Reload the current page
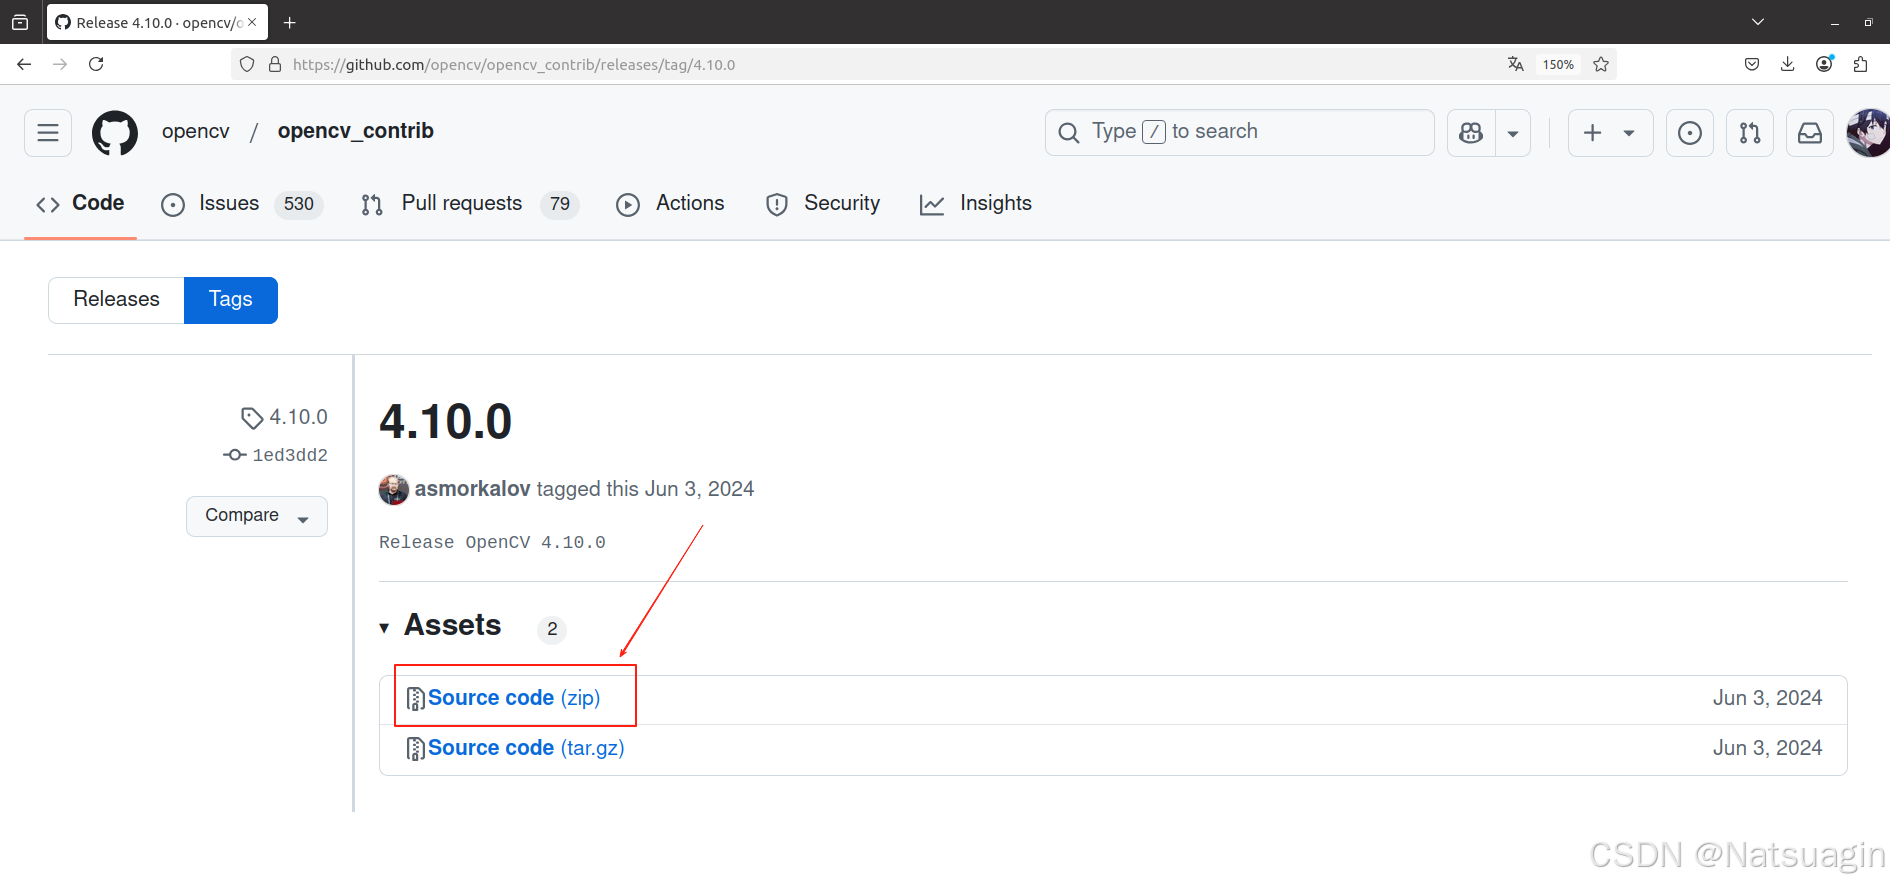The image size is (1890, 887). click(x=96, y=64)
